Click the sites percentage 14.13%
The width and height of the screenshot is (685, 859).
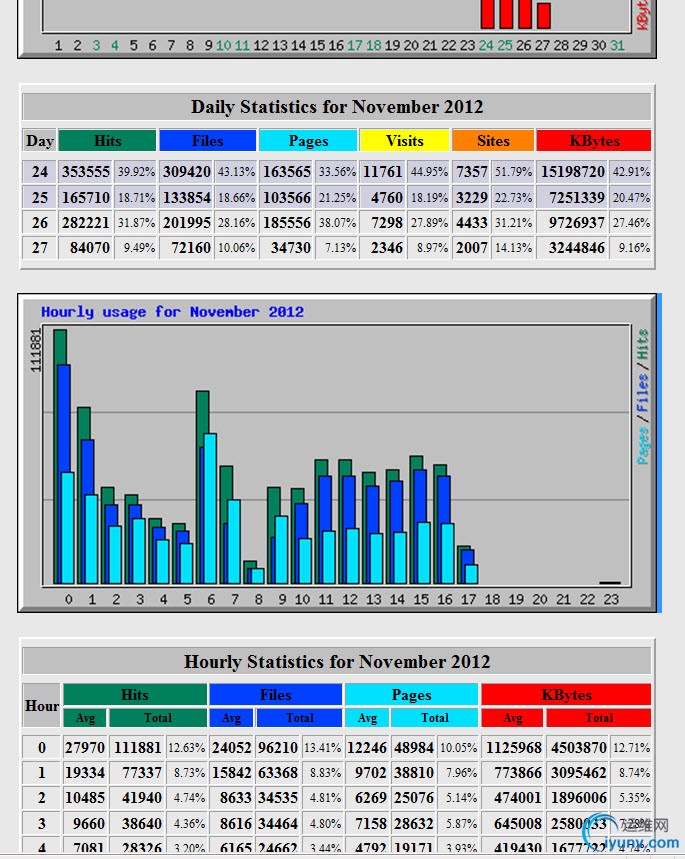(x=513, y=248)
